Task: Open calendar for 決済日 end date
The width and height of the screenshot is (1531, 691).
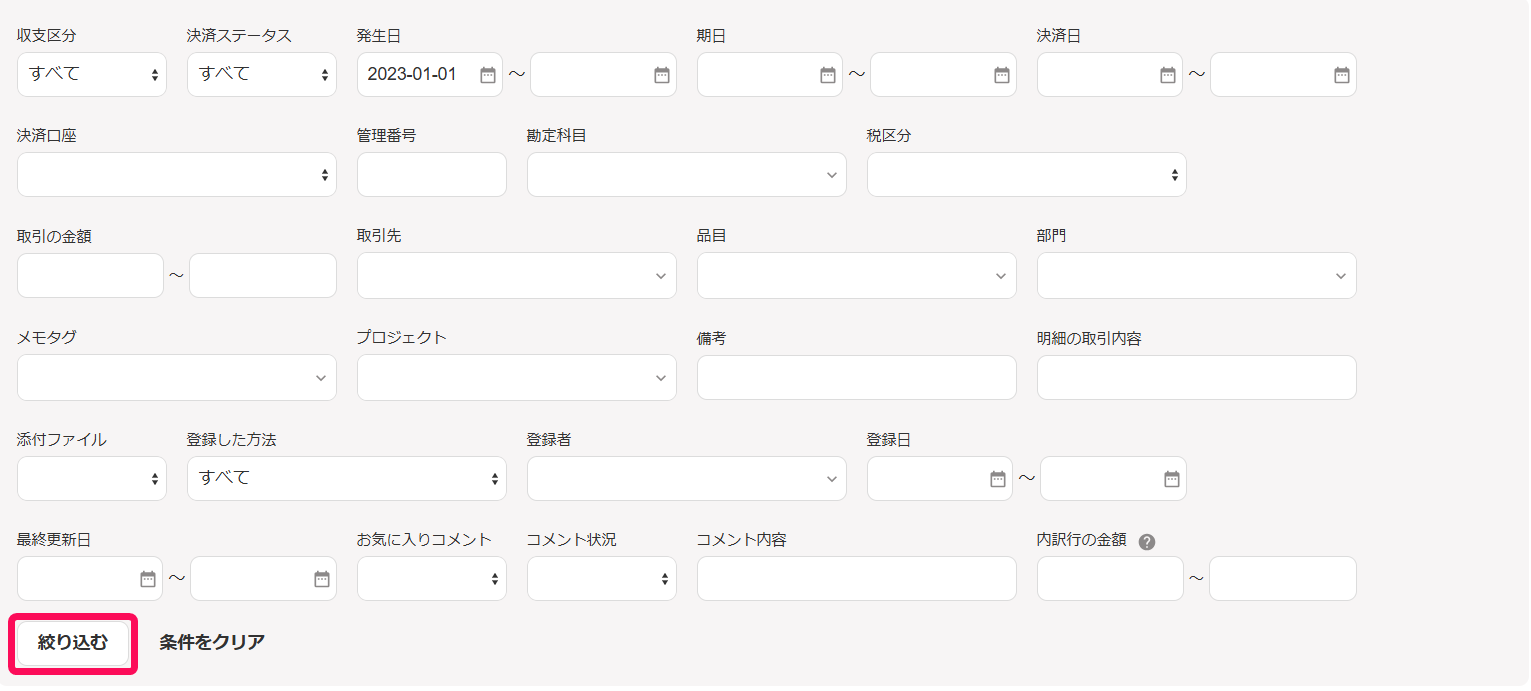Action: coord(1342,75)
